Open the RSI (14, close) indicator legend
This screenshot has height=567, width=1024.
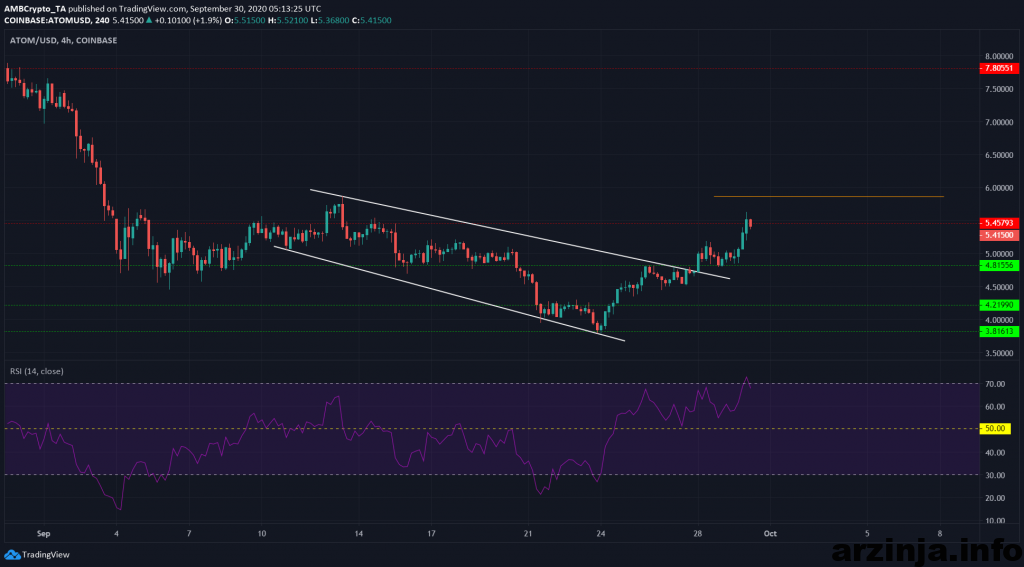pyautogui.click(x=35, y=371)
